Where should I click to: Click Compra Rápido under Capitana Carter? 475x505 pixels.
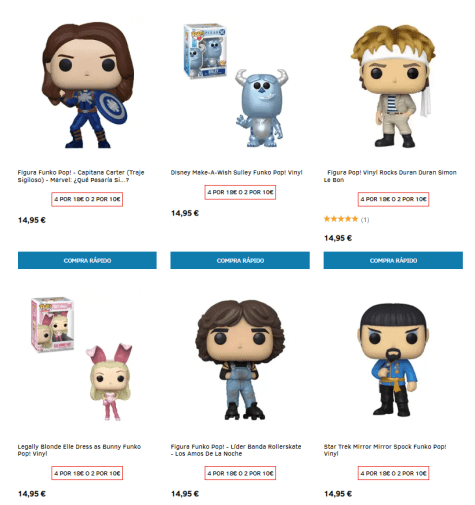pos(87,260)
